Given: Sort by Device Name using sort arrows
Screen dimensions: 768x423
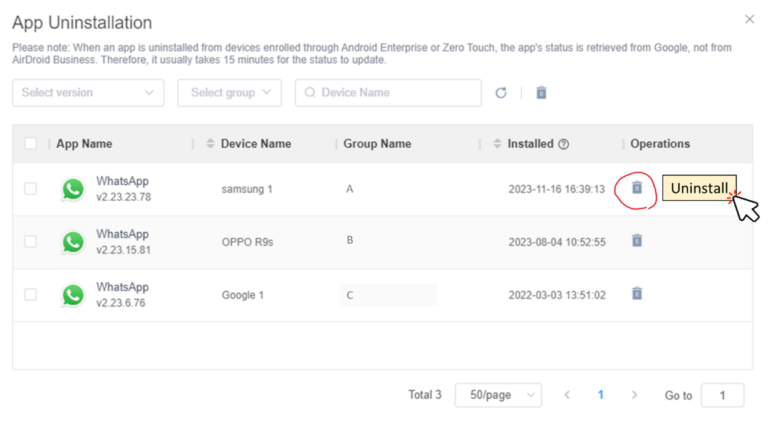Looking at the screenshot, I should pos(210,143).
